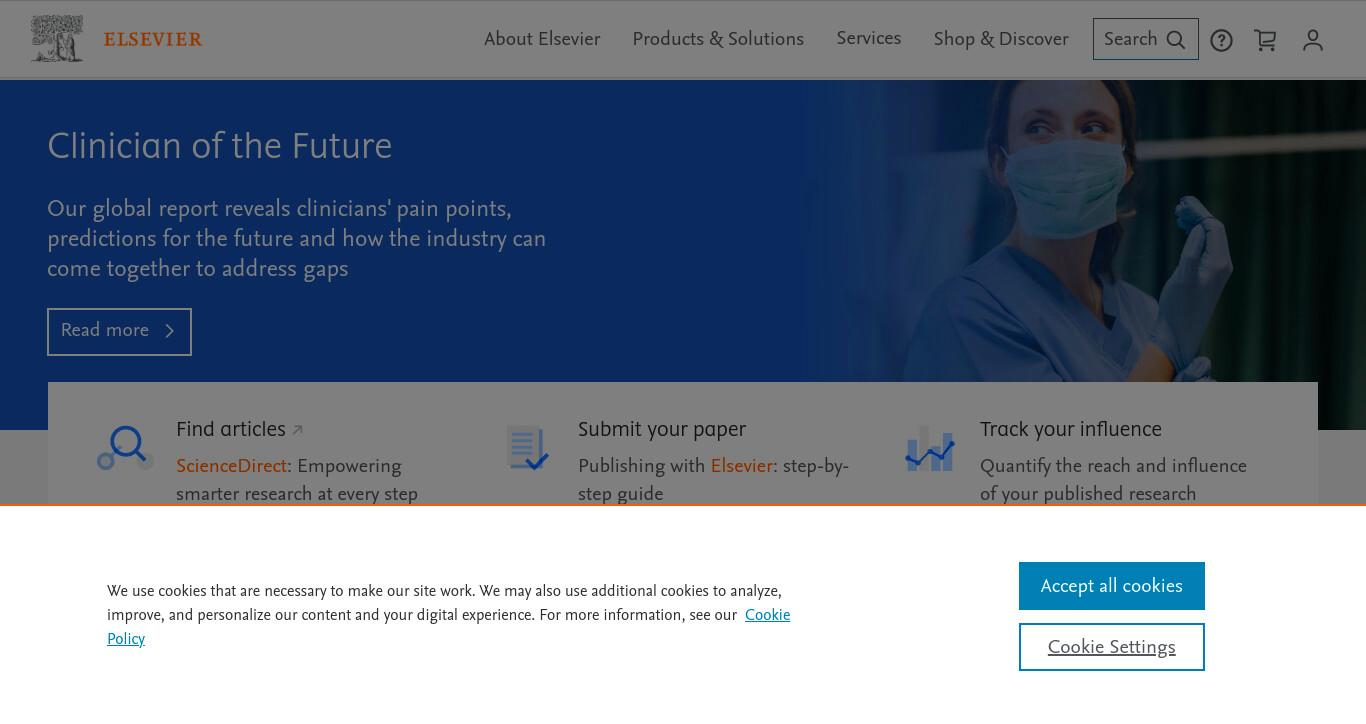Click the Elsevier tree logo
1366x724 pixels.
(57, 39)
